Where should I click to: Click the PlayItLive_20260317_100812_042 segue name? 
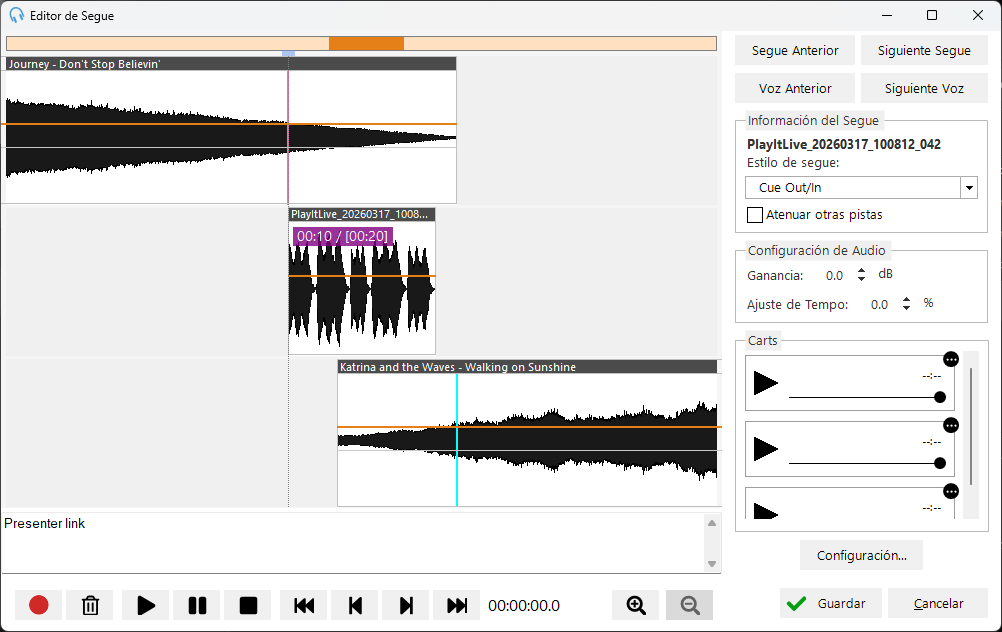844,144
